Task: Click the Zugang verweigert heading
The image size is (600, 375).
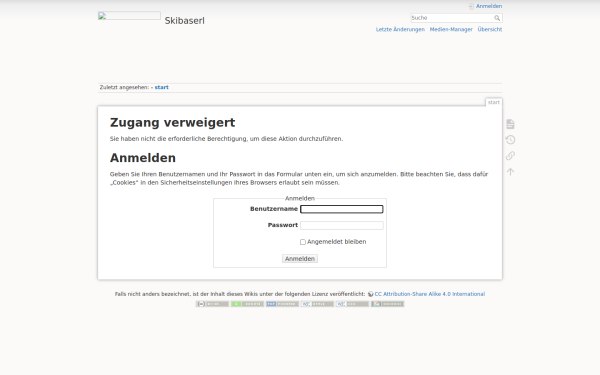Action: [173, 123]
